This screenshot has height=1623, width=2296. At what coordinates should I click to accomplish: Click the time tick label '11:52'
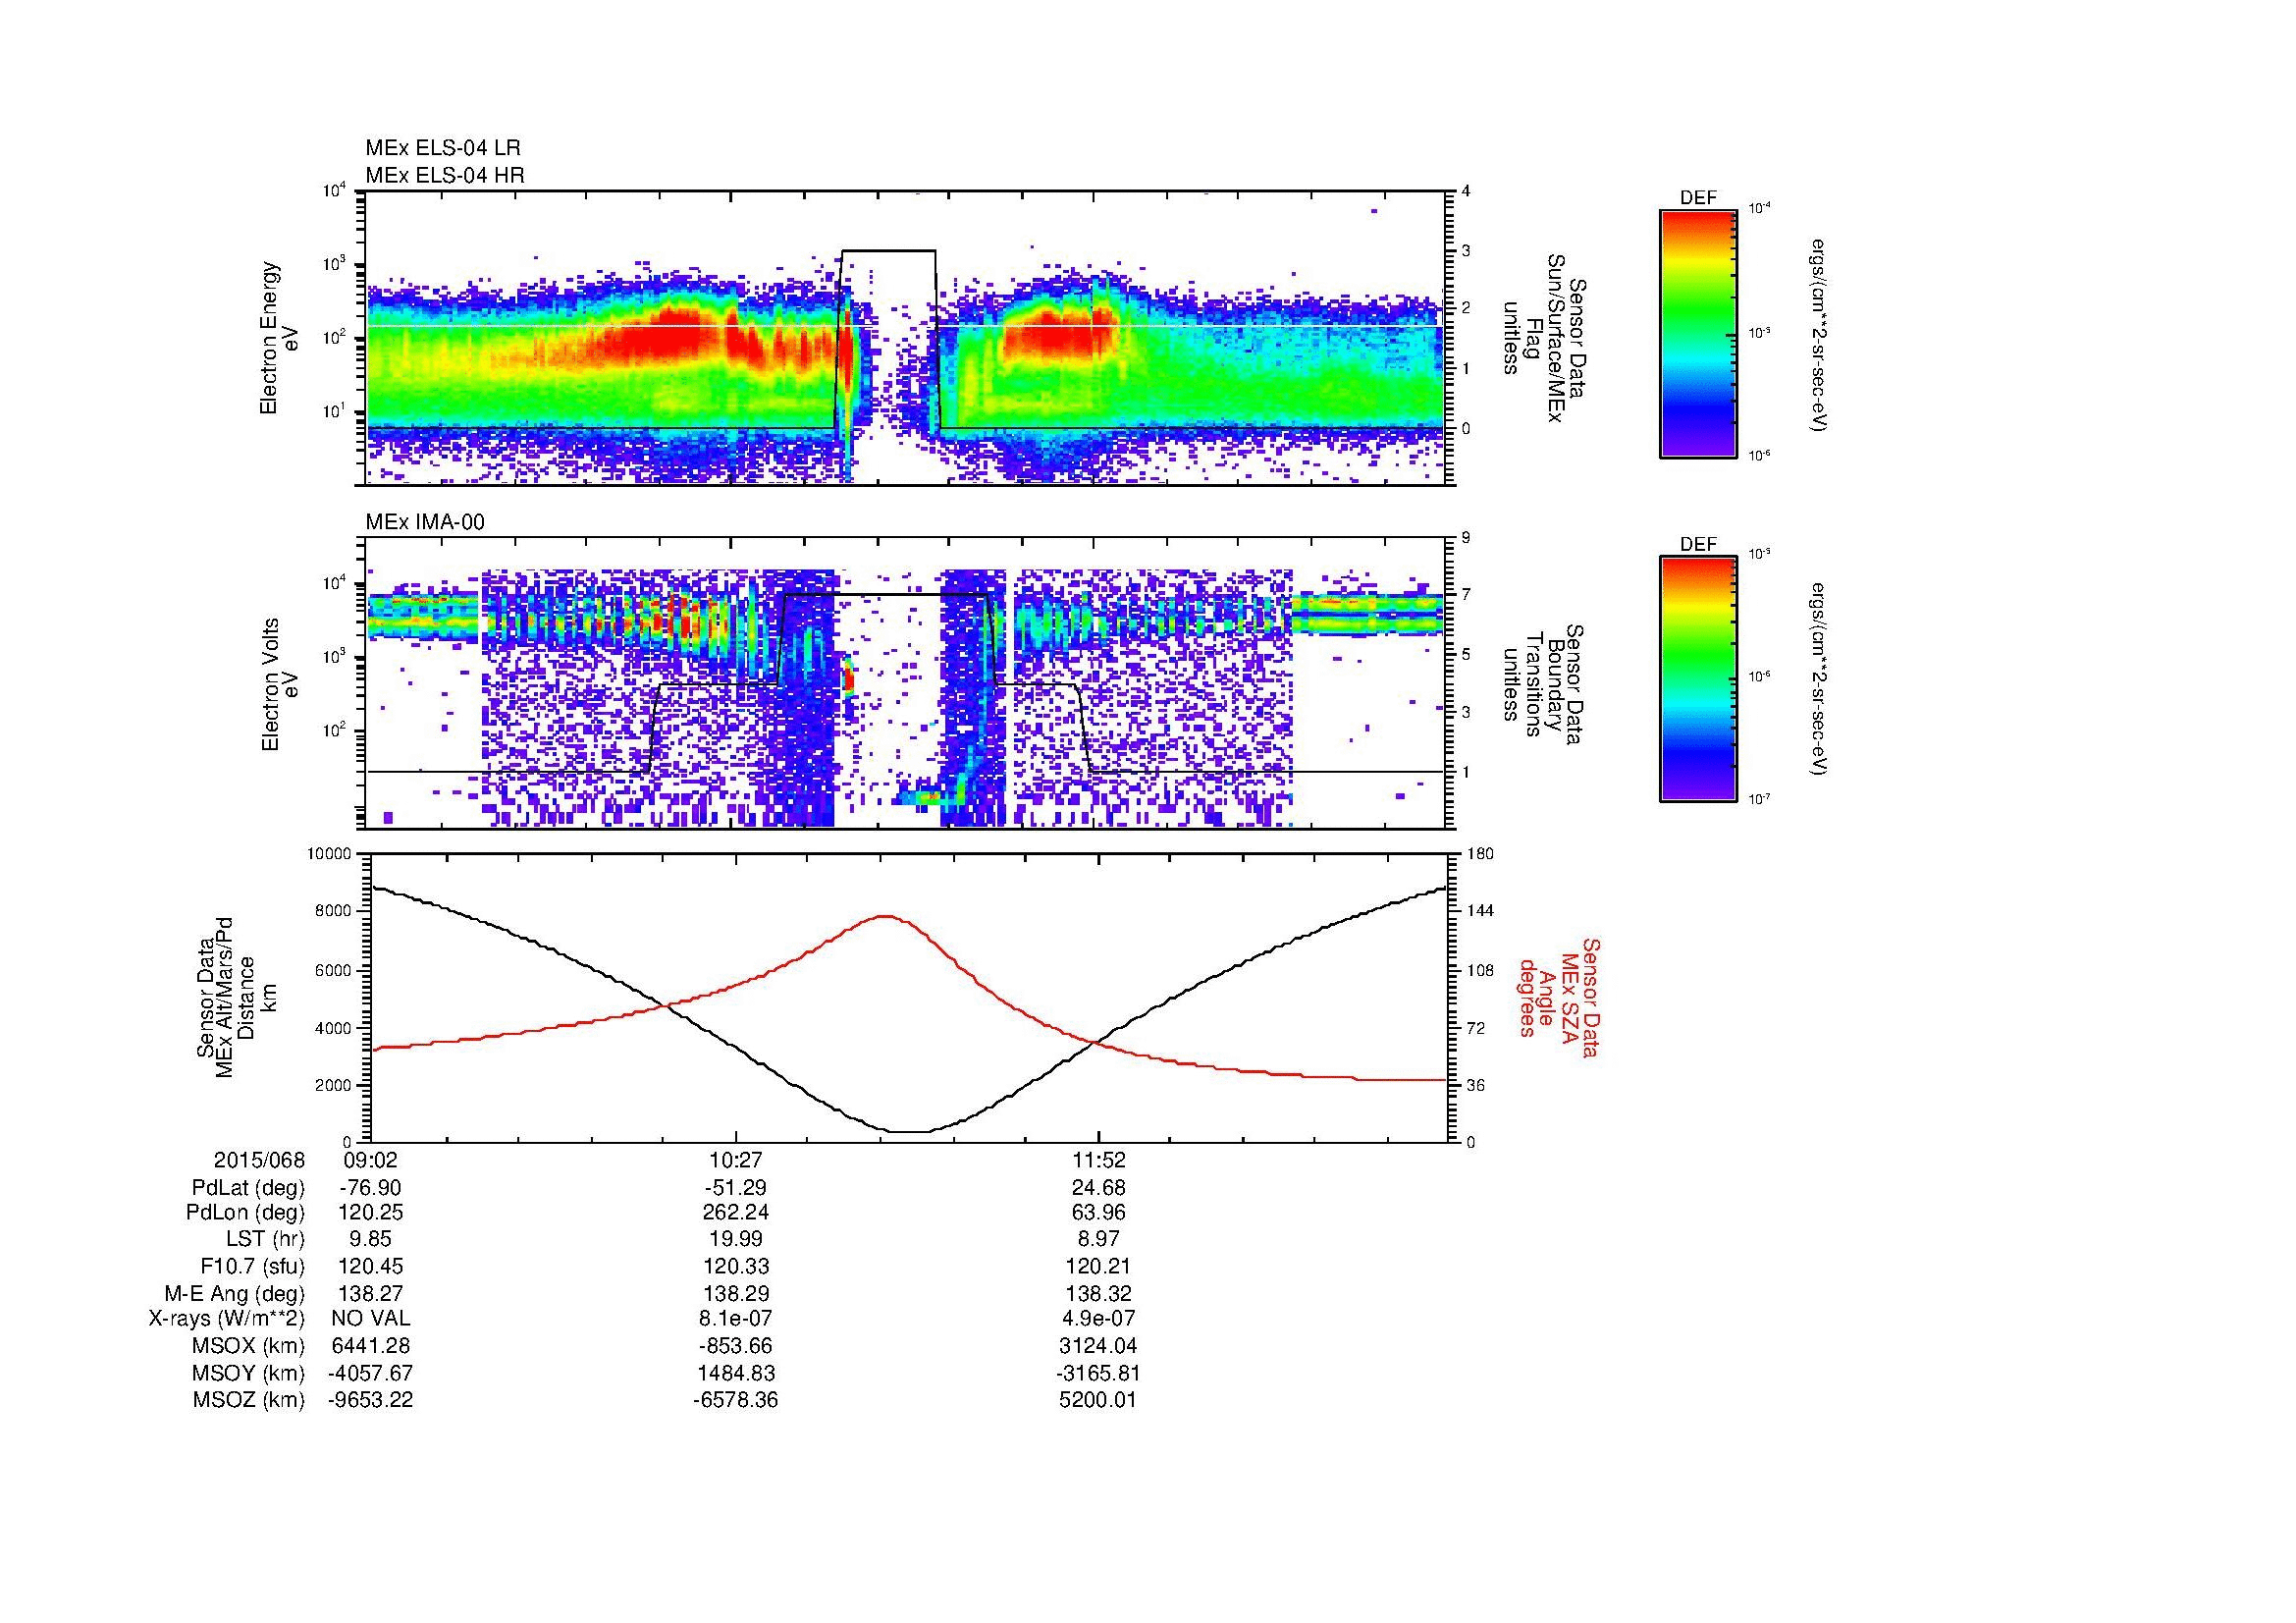[1098, 1161]
